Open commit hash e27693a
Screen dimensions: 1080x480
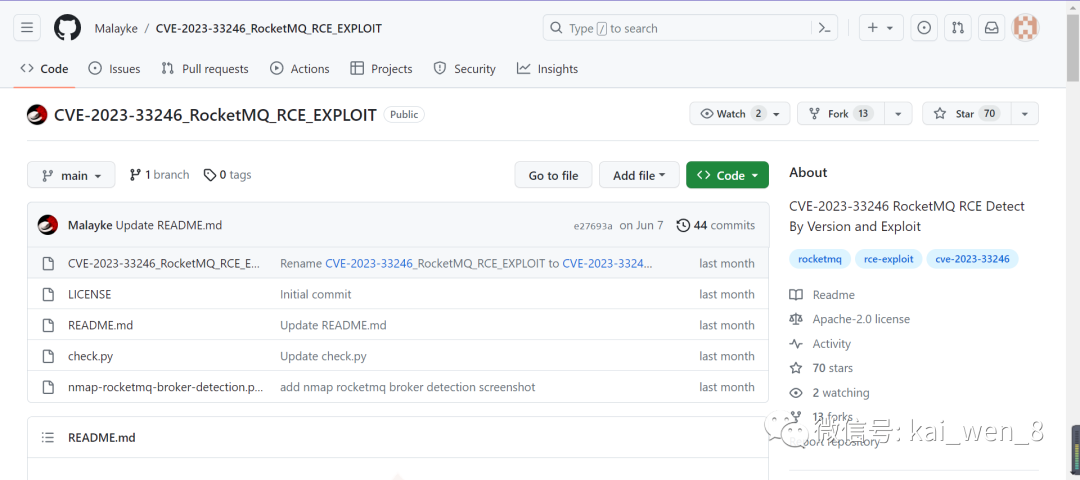click(x=592, y=226)
